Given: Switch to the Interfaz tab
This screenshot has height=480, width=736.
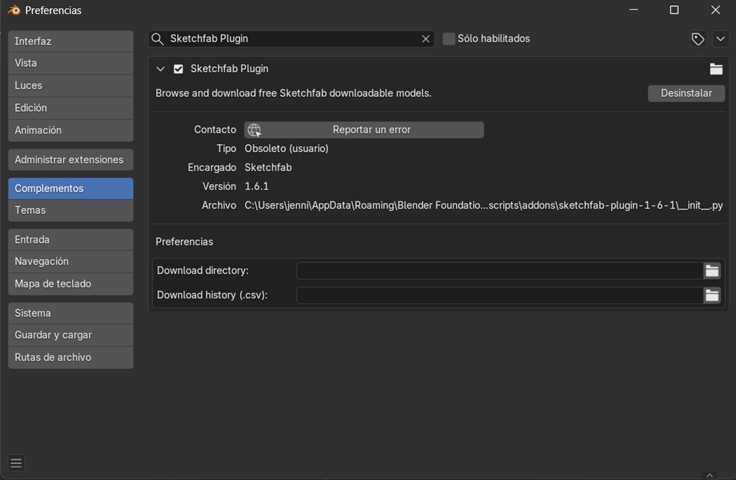Looking at the screenshot, I should (x=71, y=41).
